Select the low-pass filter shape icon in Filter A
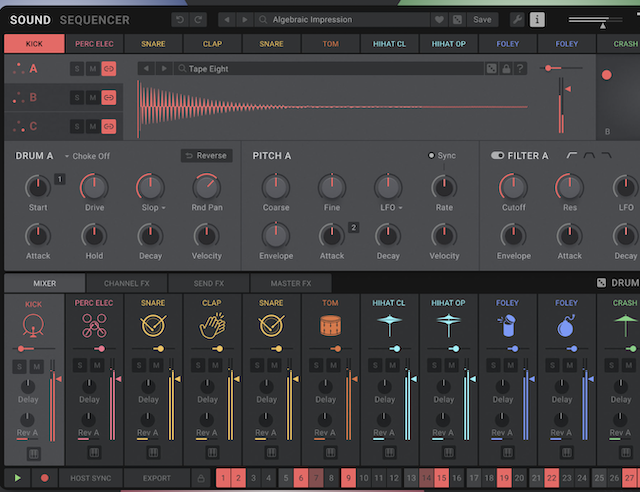The height and width of the screenshot is (492, 640). pos(607,155)
